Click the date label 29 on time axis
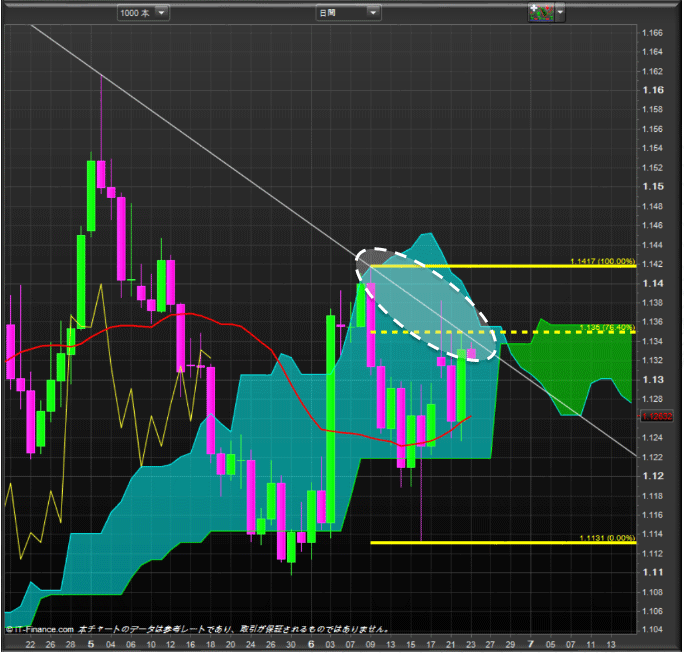Image resolution: width=684 pixels, height=653 pixels. pos(510,645)
